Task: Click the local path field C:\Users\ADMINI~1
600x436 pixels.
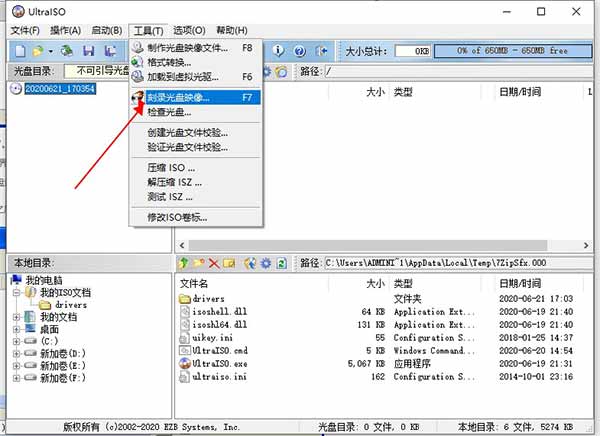Action: pyautogui.click(x=459, y=263)
